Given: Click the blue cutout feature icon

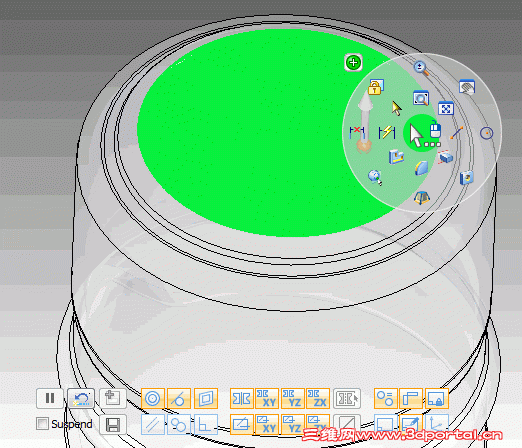Looking at the screenshot, I should (x=396, y=157).
